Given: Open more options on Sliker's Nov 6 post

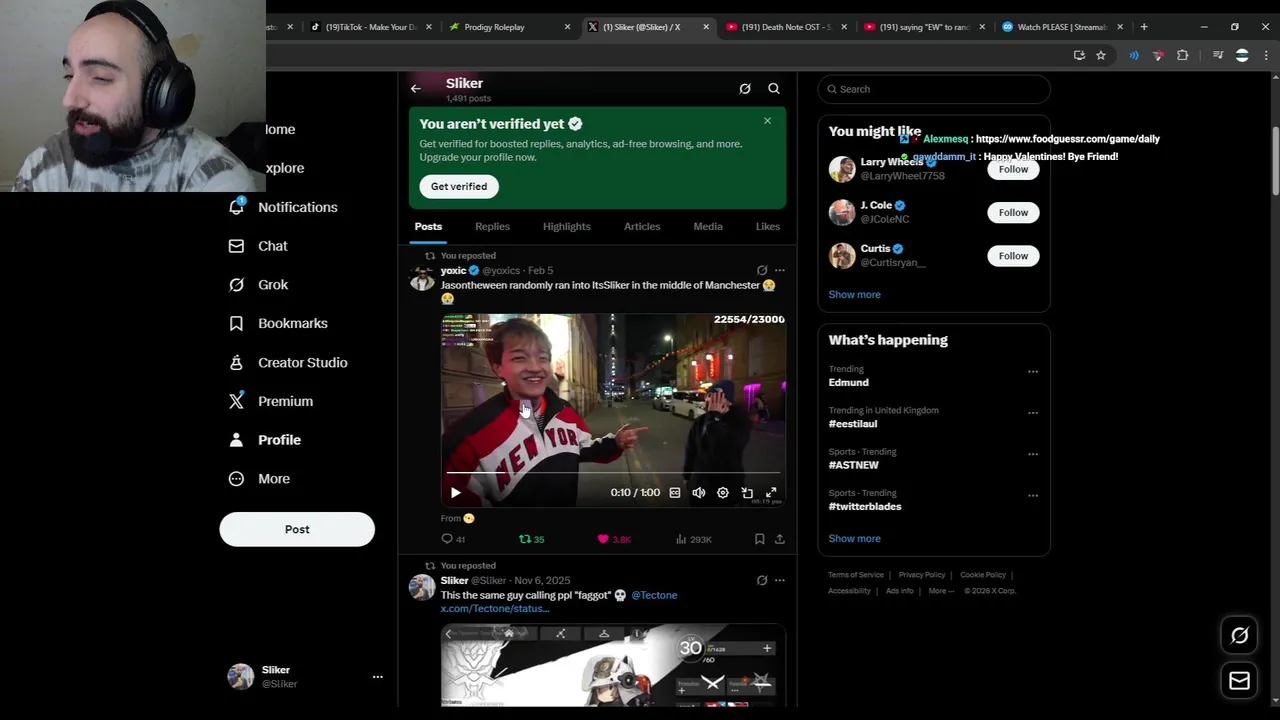Looking at the screenshot, I should [780, 580].
